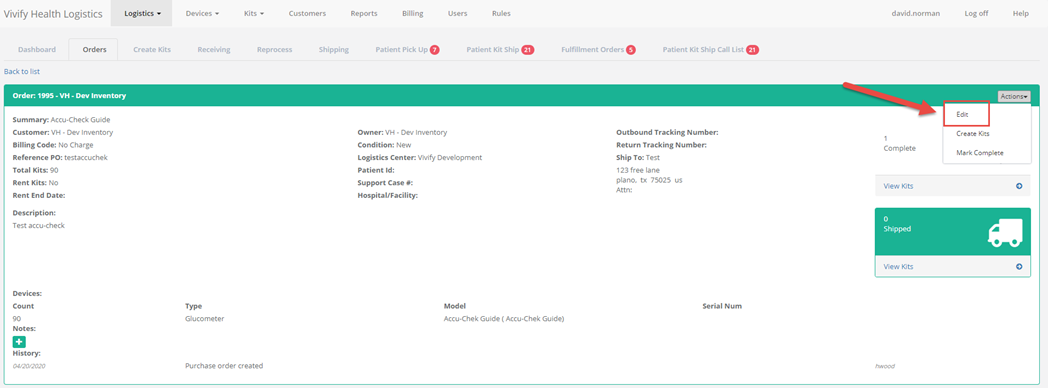The height and width of the screenshot is (388, 1048).
Task: Switch to the Dashboard tab
Action: point(37,49)
